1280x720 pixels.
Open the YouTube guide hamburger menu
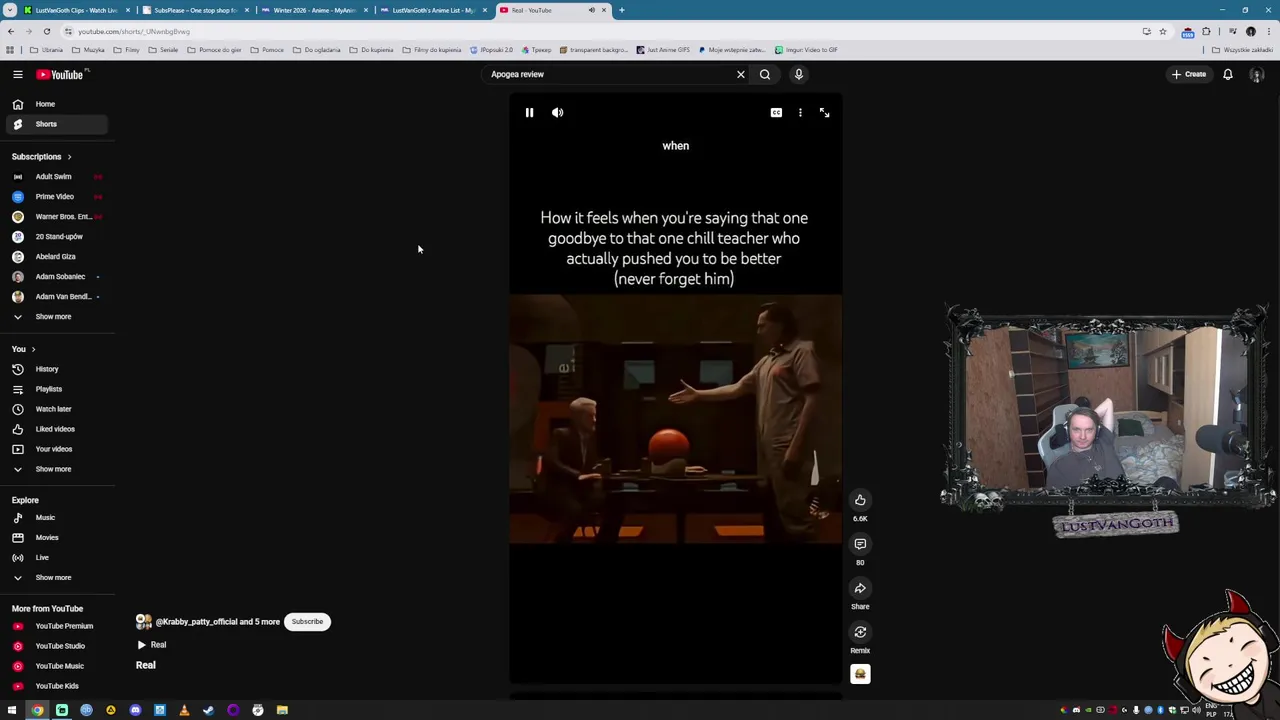(17, 74)
